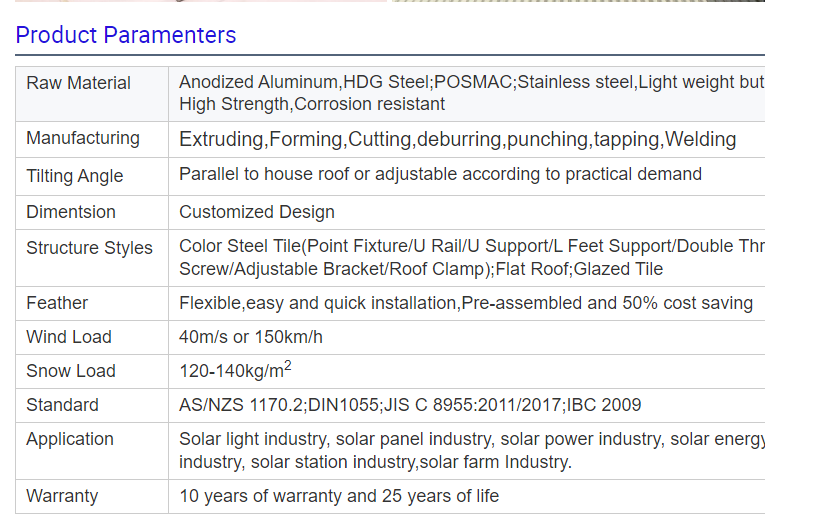Select the Dimentsion row label

71,212
